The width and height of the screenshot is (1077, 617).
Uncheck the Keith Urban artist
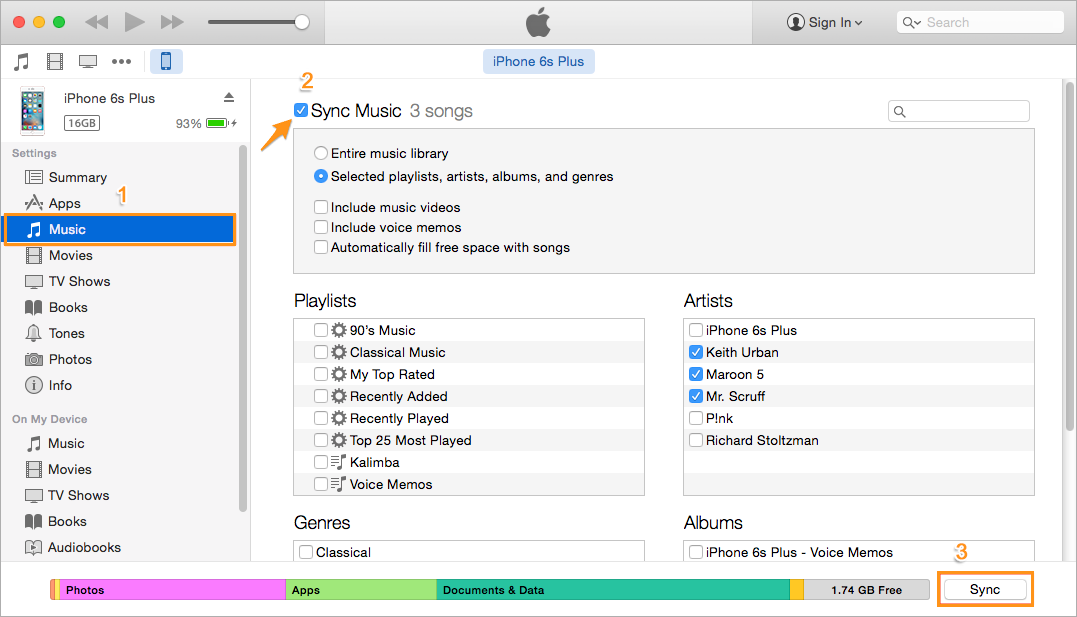click(x=696, y=352)
